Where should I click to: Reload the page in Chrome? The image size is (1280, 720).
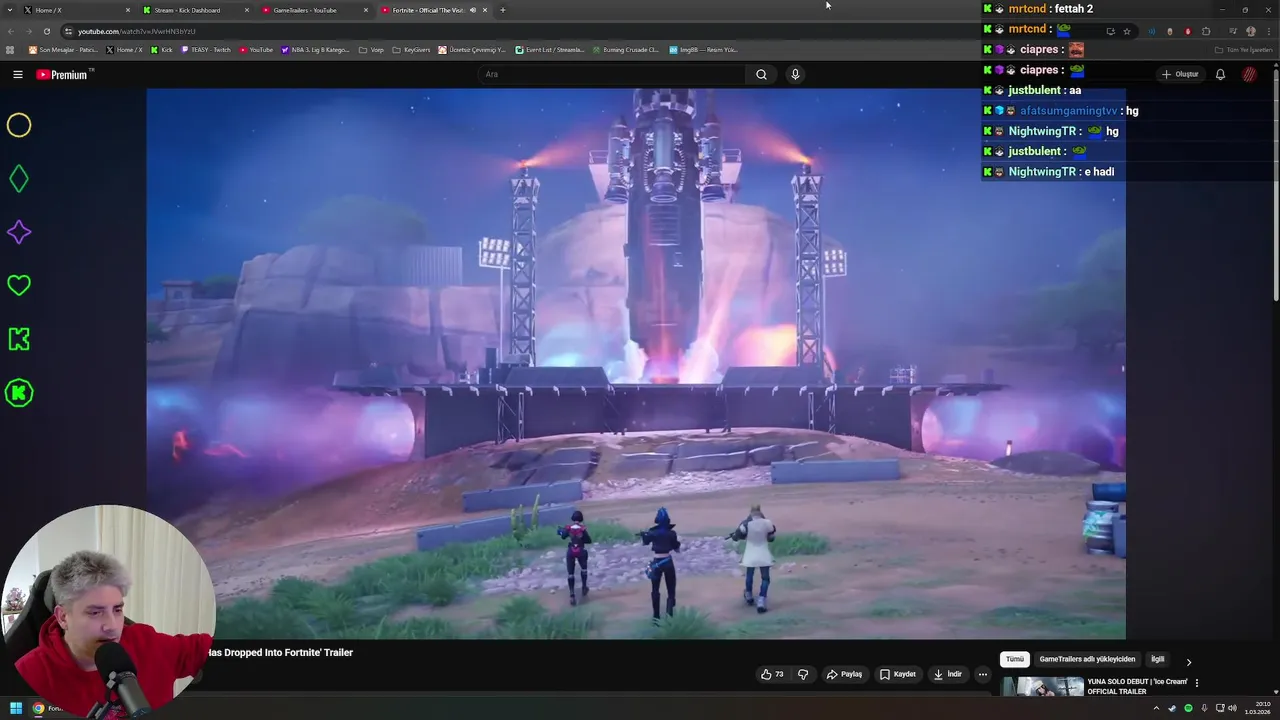[46, 31]
